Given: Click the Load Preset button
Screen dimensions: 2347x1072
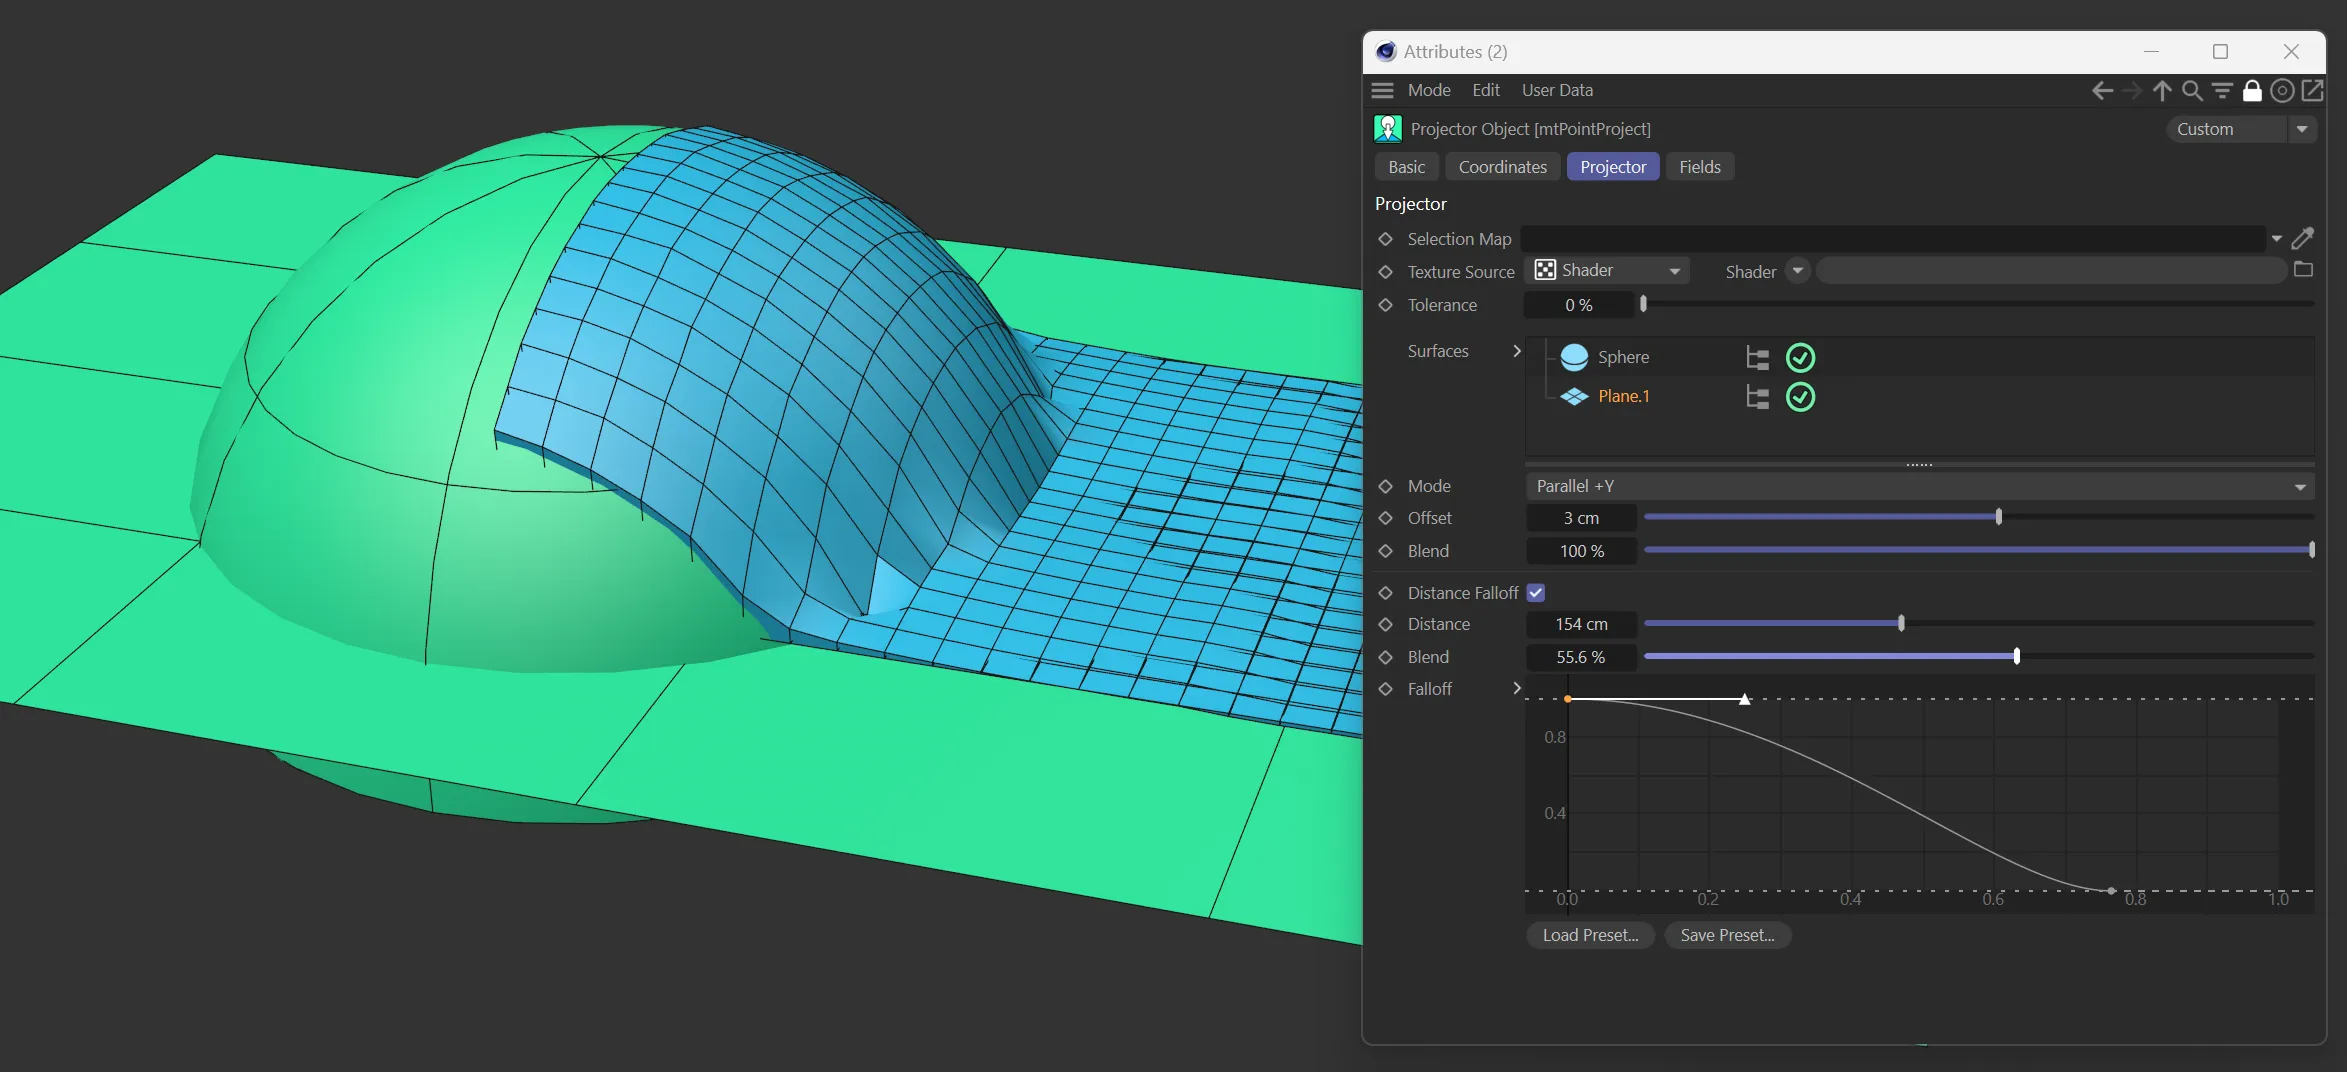Looking at the screenshot, I should tap(1590, 935).
